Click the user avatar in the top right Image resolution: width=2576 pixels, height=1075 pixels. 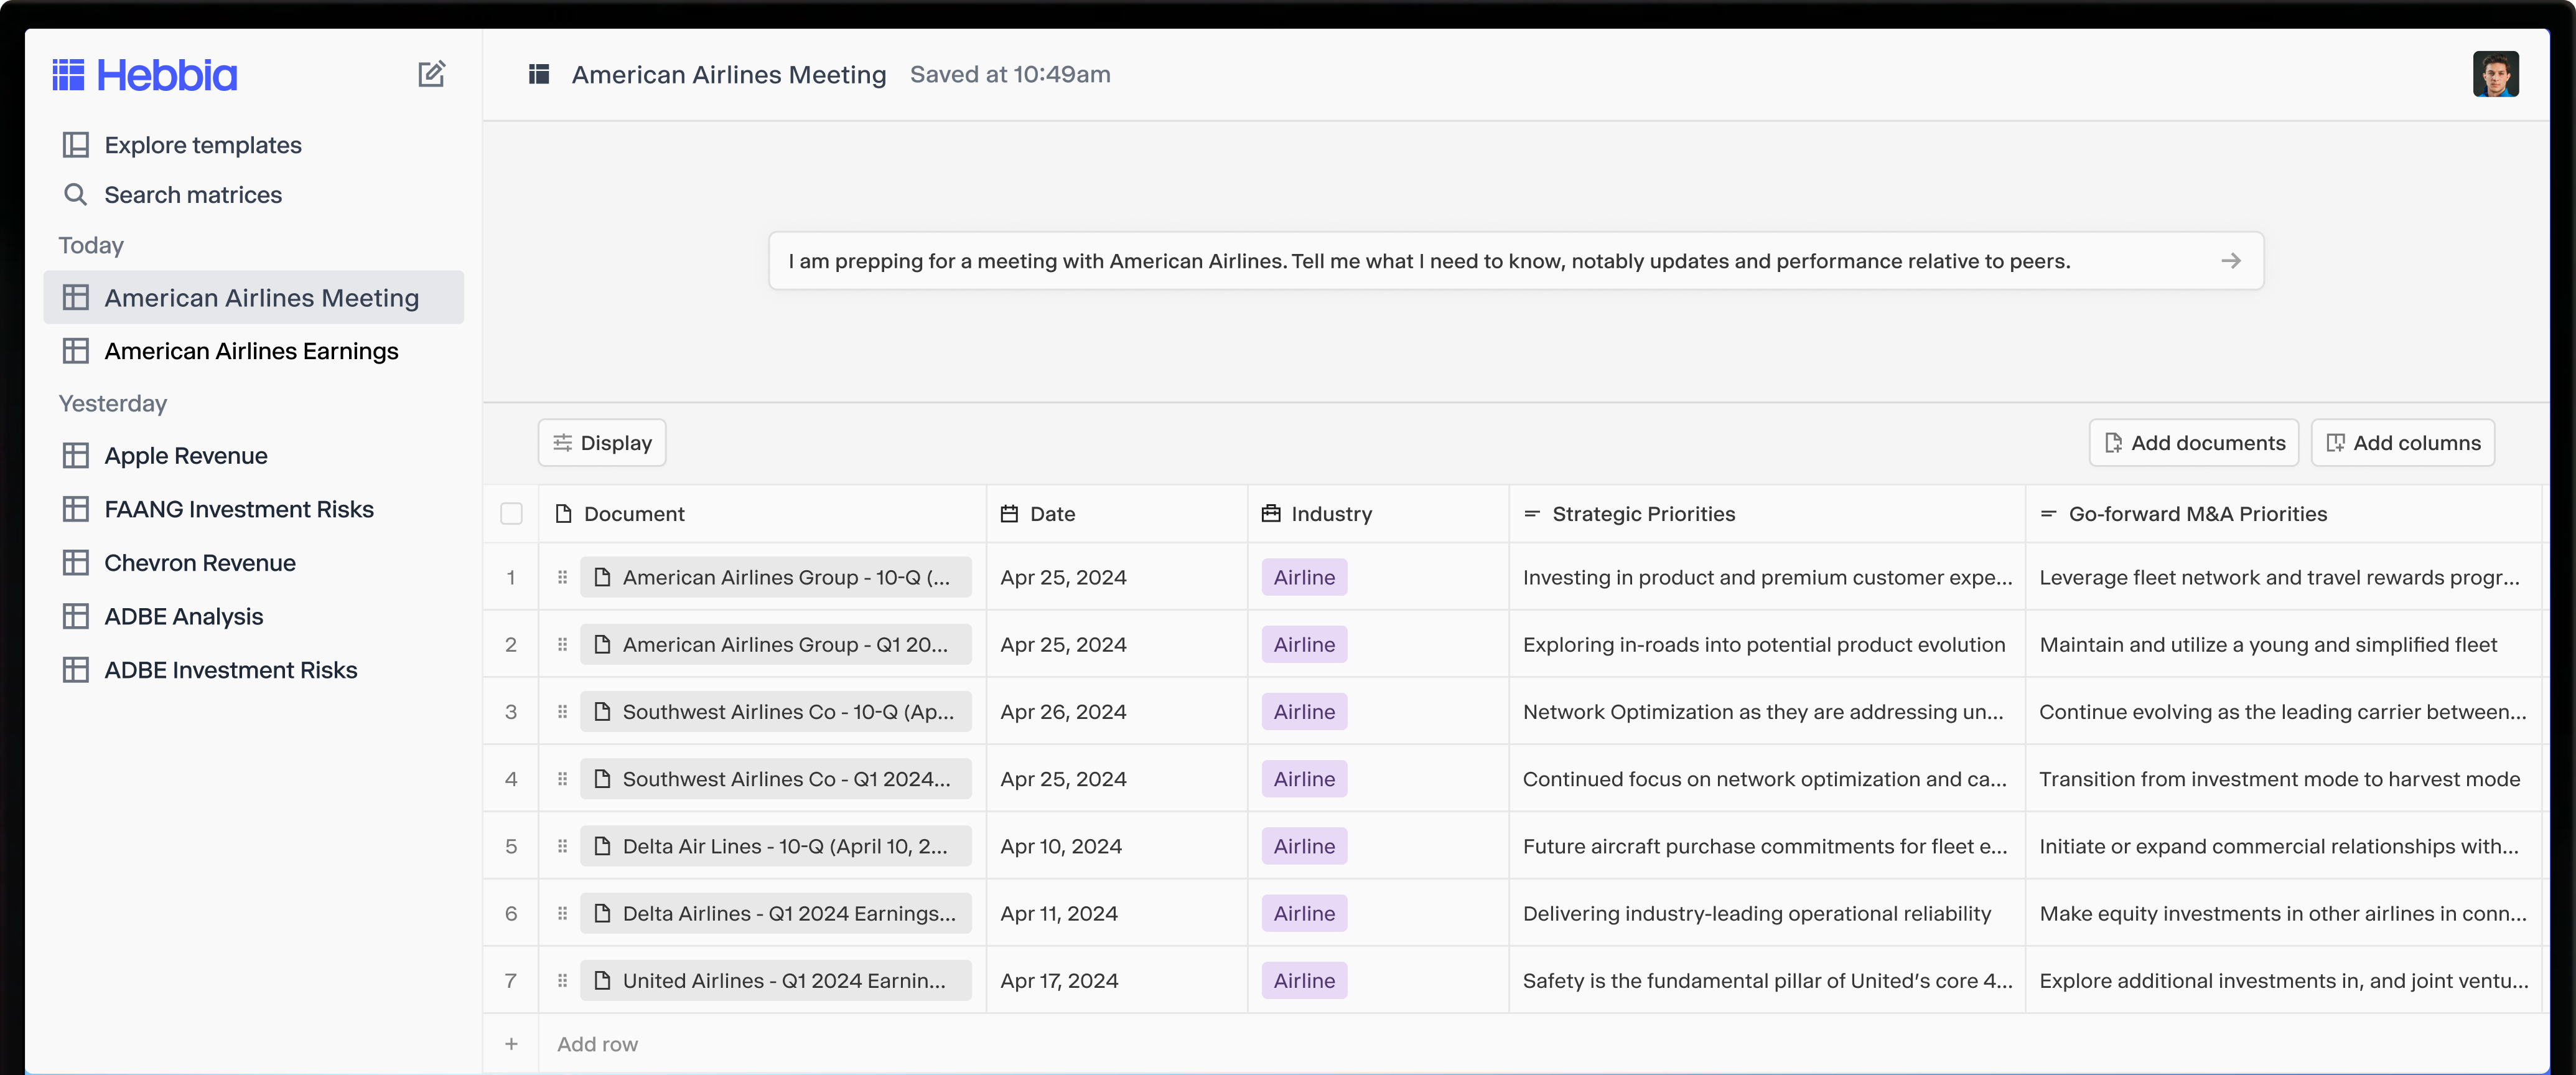click(x=2497, y=74)
